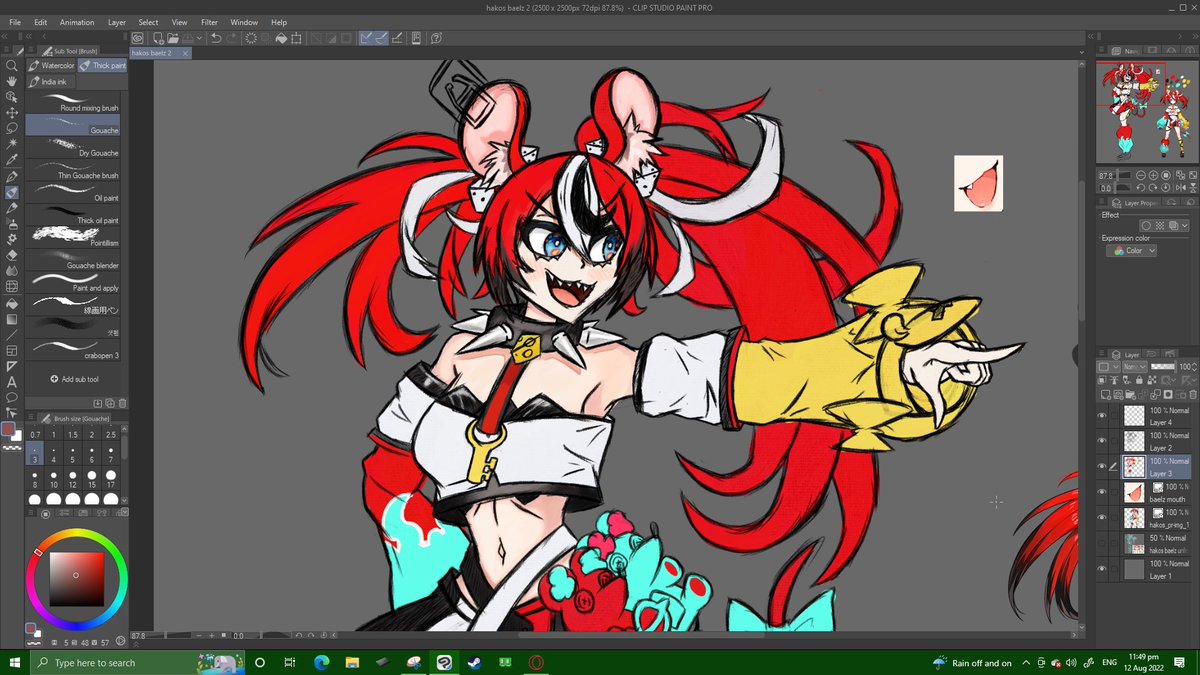The width and height of the screenshot is (1200, 675).
Task: Toggle visibility of baelz mouth layer
Action: (x=1102, y=492)
